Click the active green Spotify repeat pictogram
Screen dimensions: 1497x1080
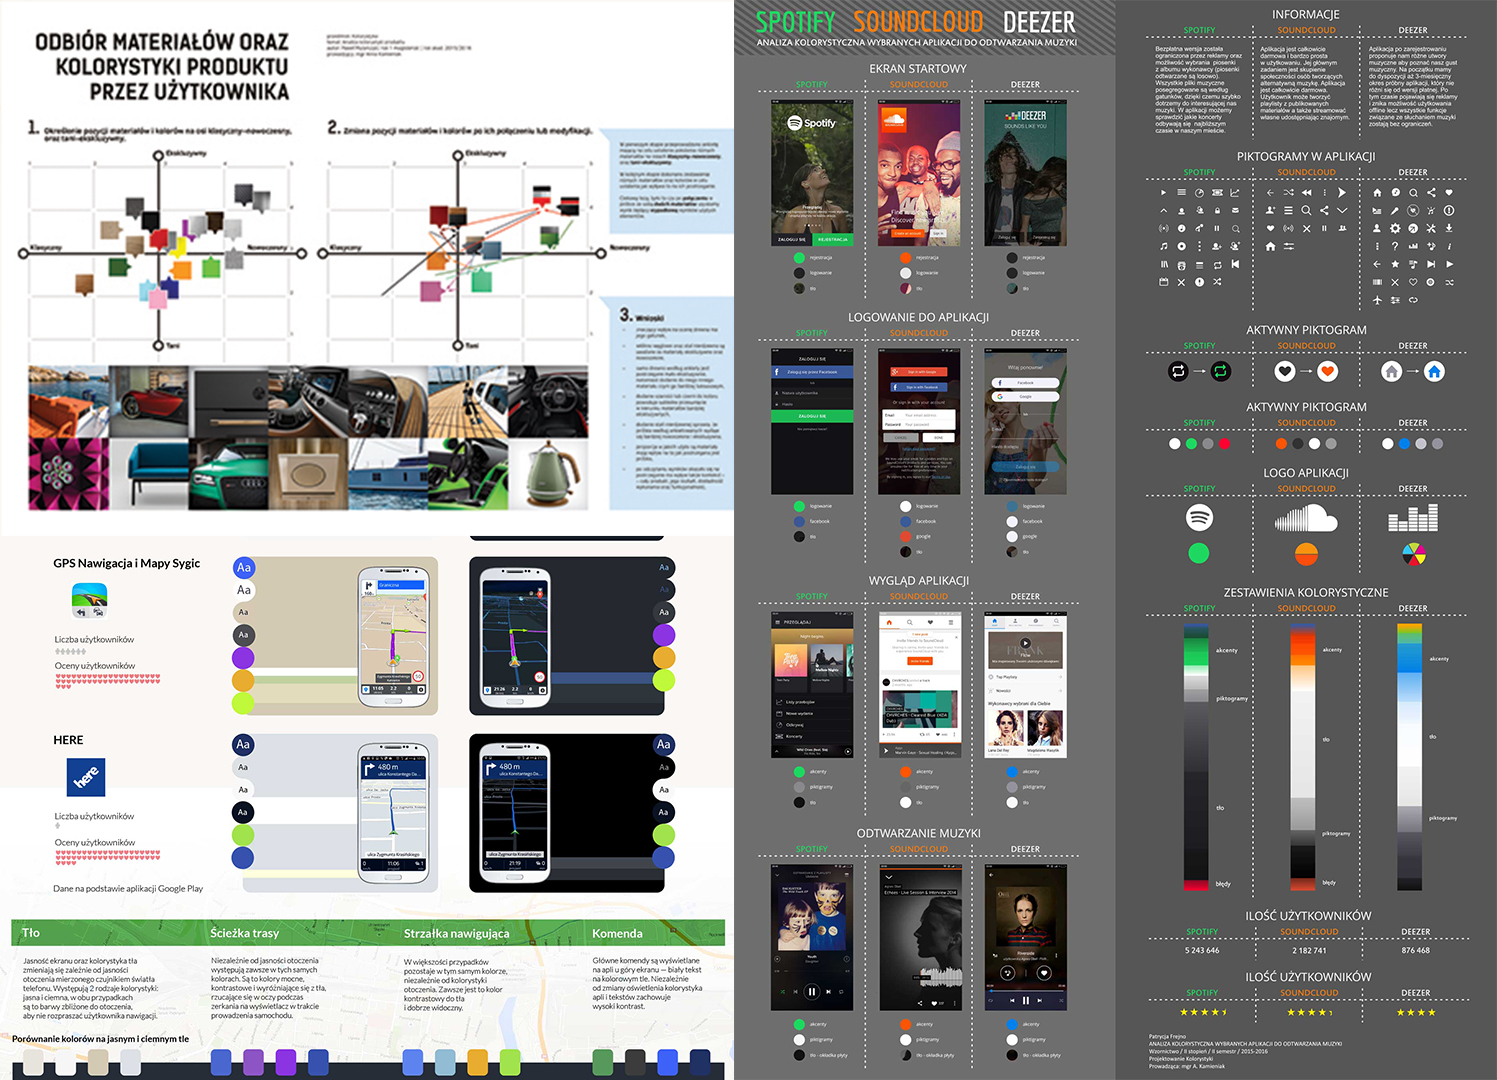pos(1221,371)
